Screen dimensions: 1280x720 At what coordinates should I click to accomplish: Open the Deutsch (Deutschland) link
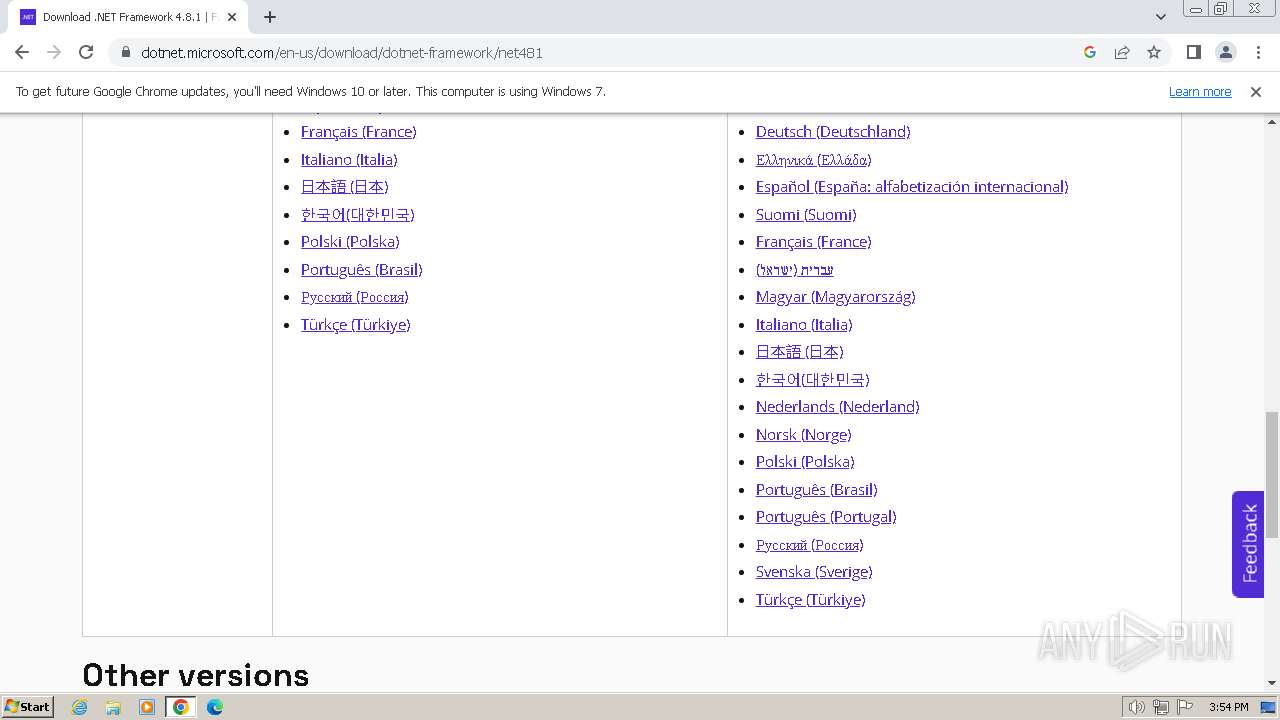[x=833, y=132]
